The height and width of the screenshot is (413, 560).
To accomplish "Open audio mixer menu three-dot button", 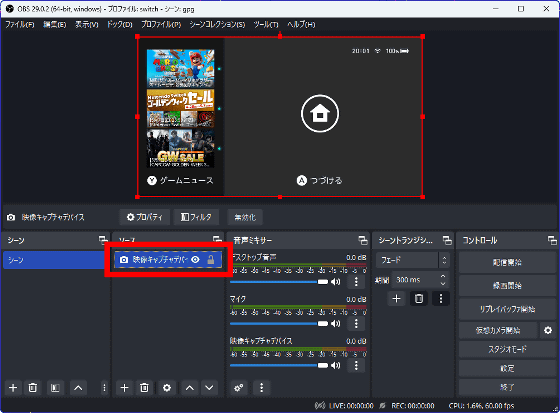I will coord(261,388).
